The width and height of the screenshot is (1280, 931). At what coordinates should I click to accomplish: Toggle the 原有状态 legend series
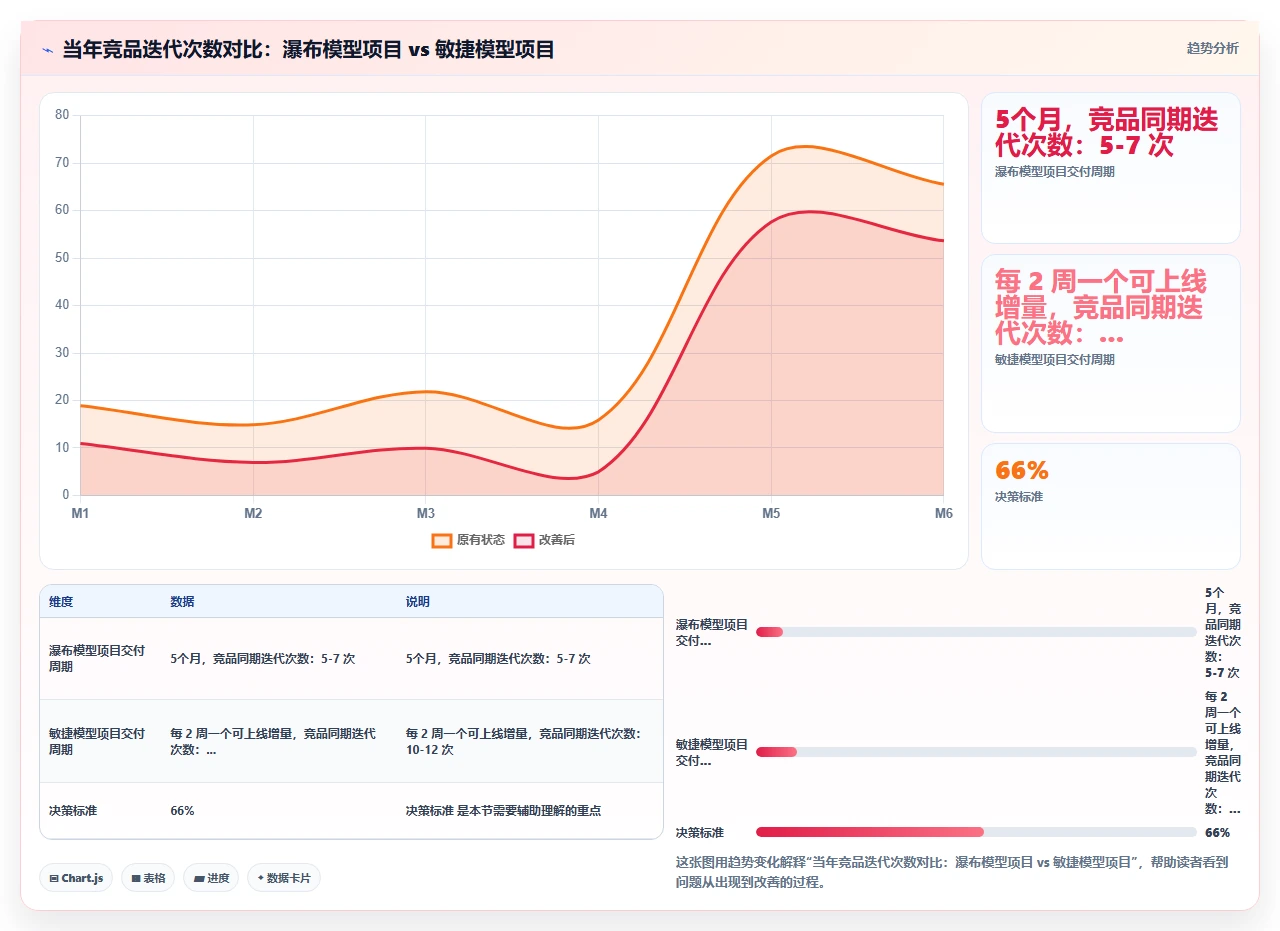[468, 540]
